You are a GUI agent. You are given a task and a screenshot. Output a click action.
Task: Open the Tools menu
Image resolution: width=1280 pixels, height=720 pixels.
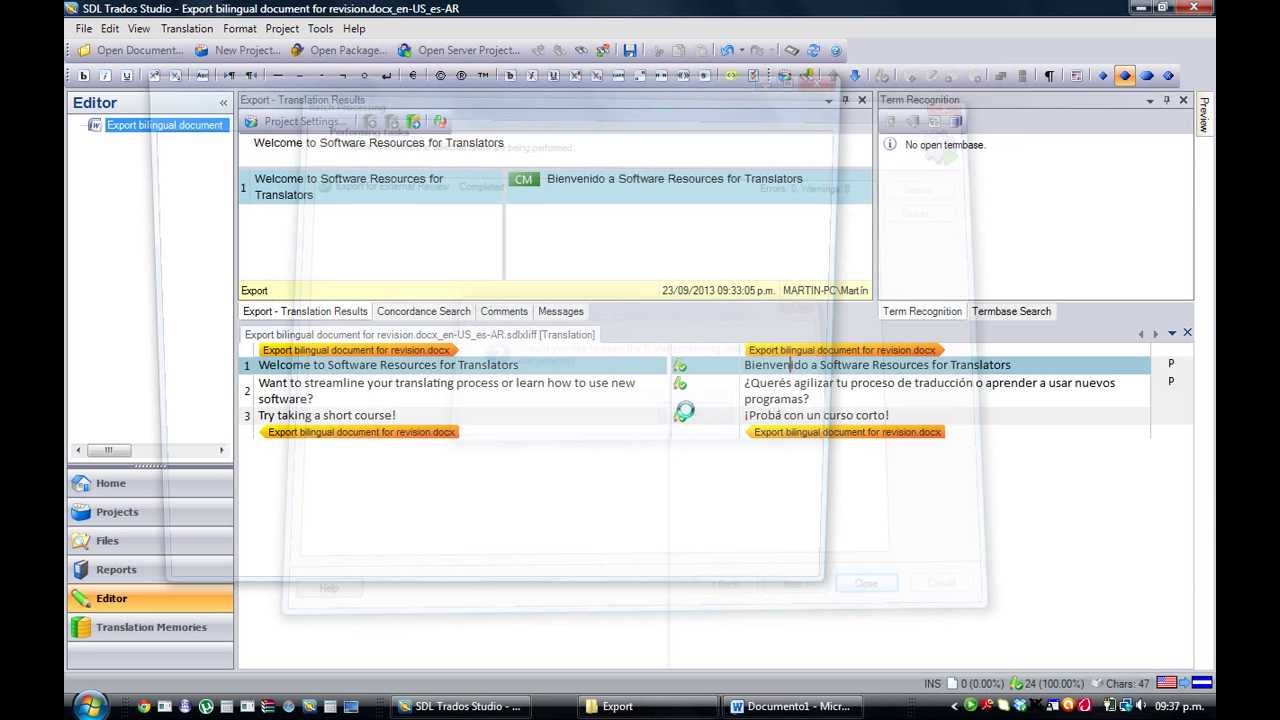pyautogui.click(x=320, y=29)
